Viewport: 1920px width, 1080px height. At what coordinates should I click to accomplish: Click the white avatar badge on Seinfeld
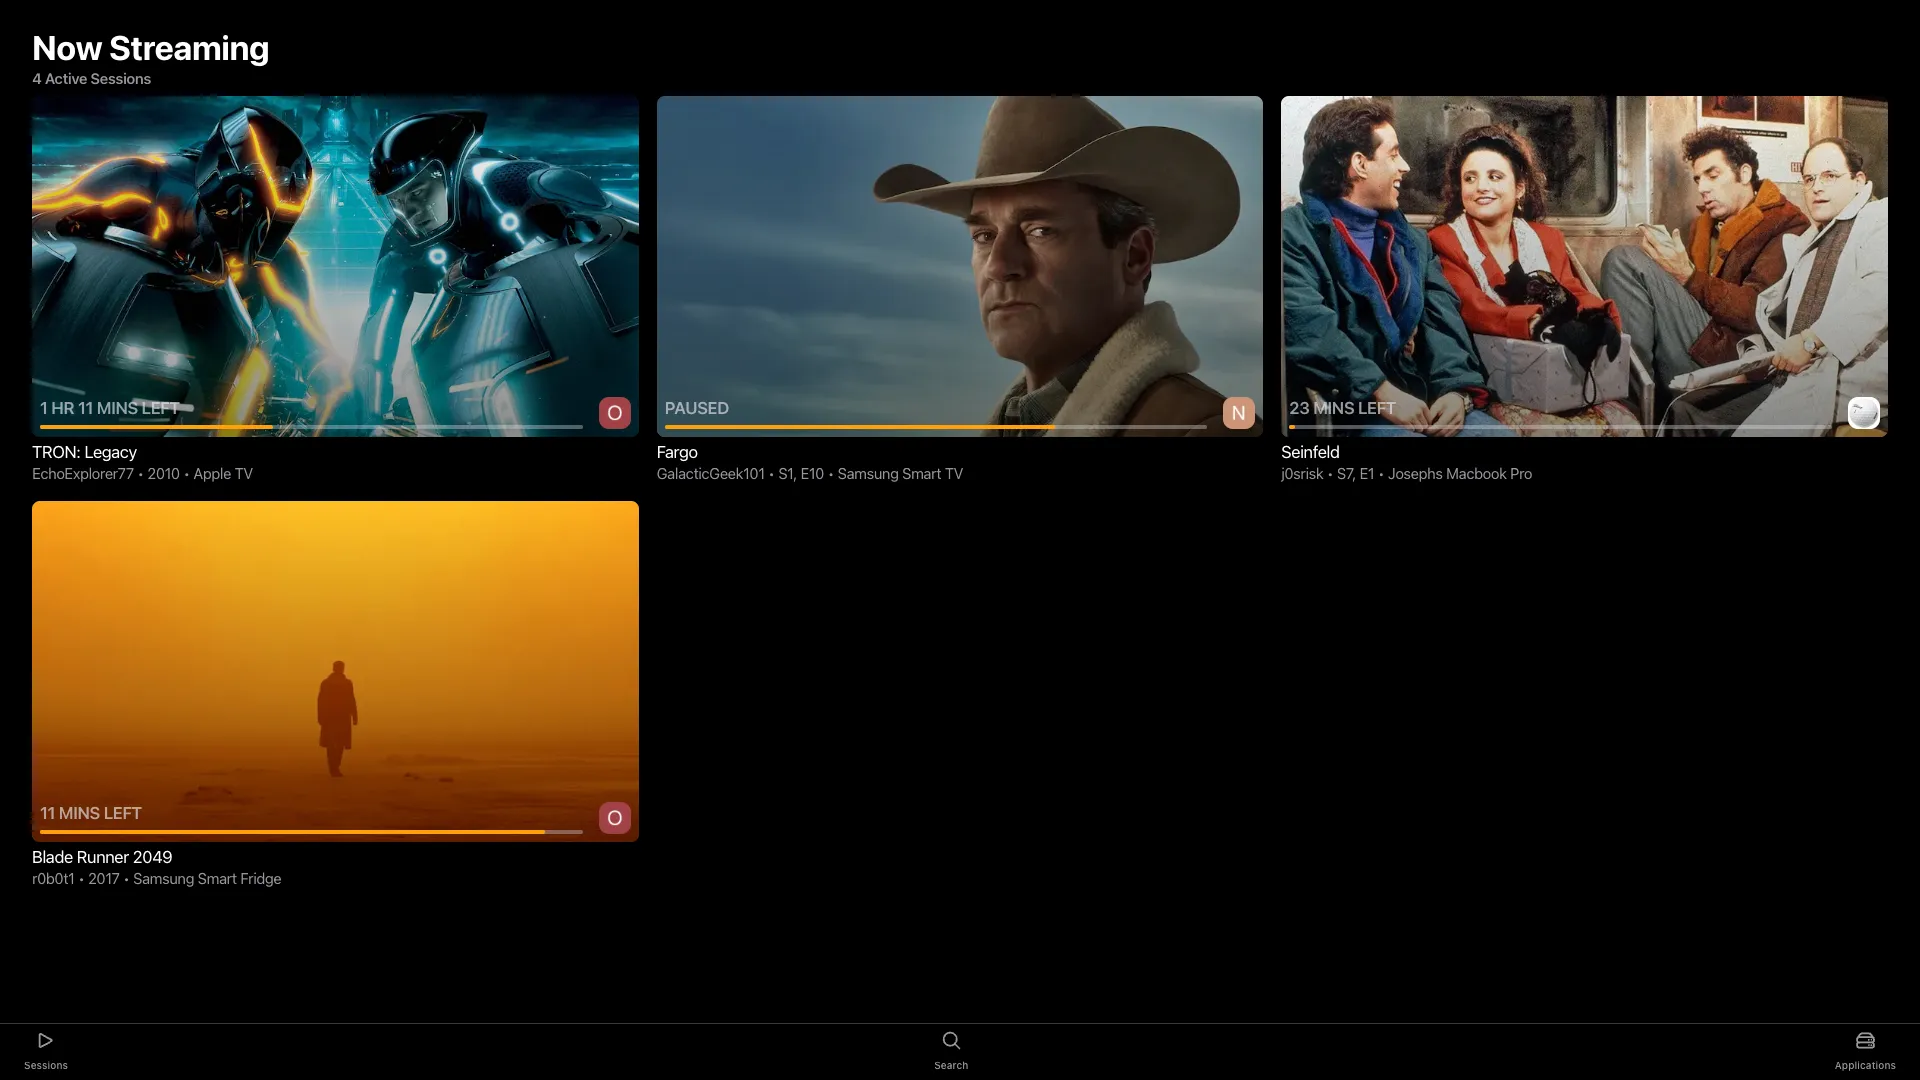(x=1862, y=413)
